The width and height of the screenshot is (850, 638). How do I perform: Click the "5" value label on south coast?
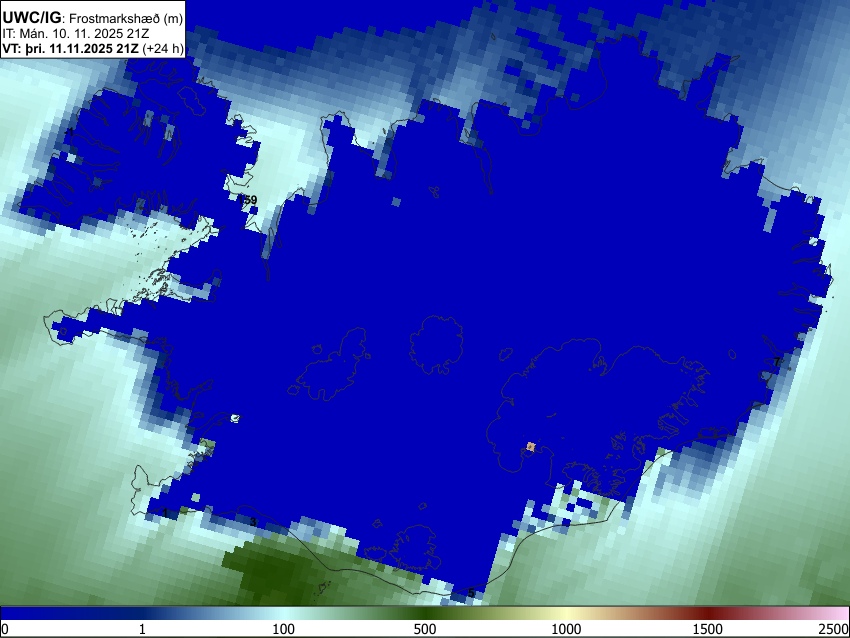pyautogui.click(x=471, y=592)
